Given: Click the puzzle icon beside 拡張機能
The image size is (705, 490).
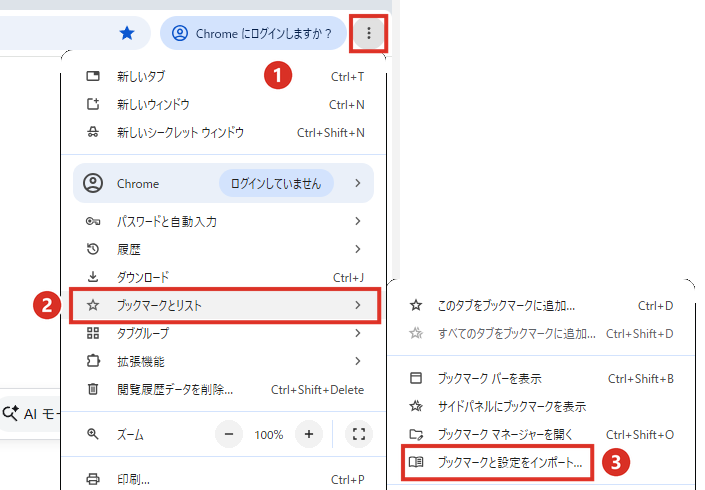Looking at the screenshot, I should coord(93,361).
